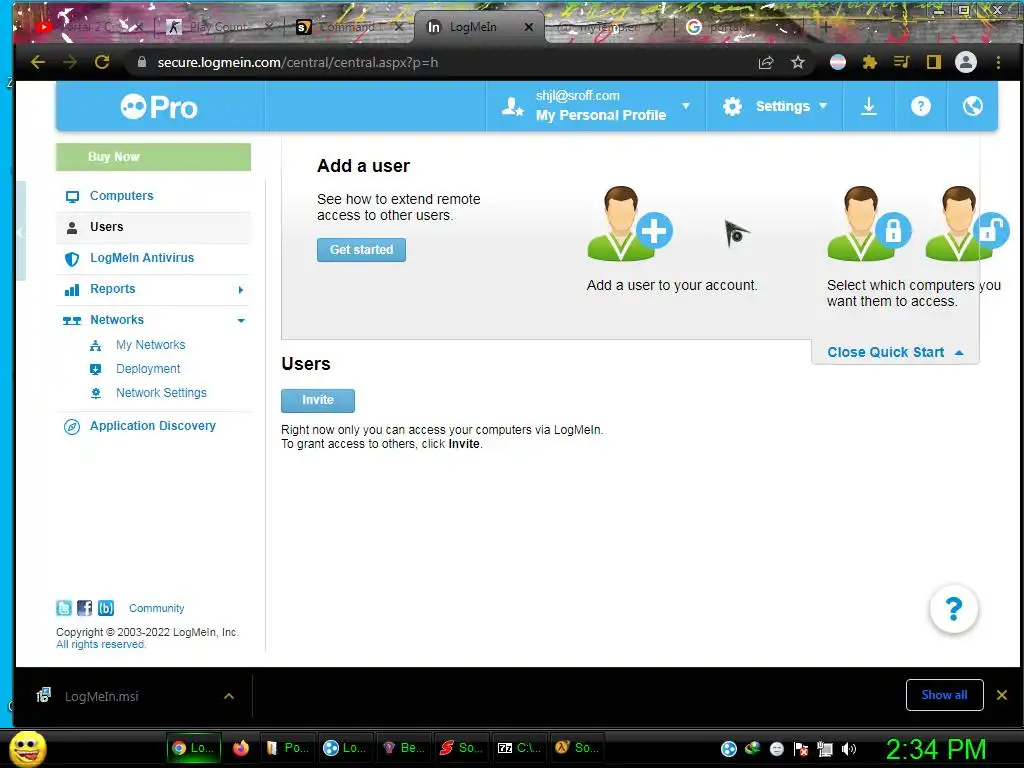Click the striped round extension icon

pos(838,62)
